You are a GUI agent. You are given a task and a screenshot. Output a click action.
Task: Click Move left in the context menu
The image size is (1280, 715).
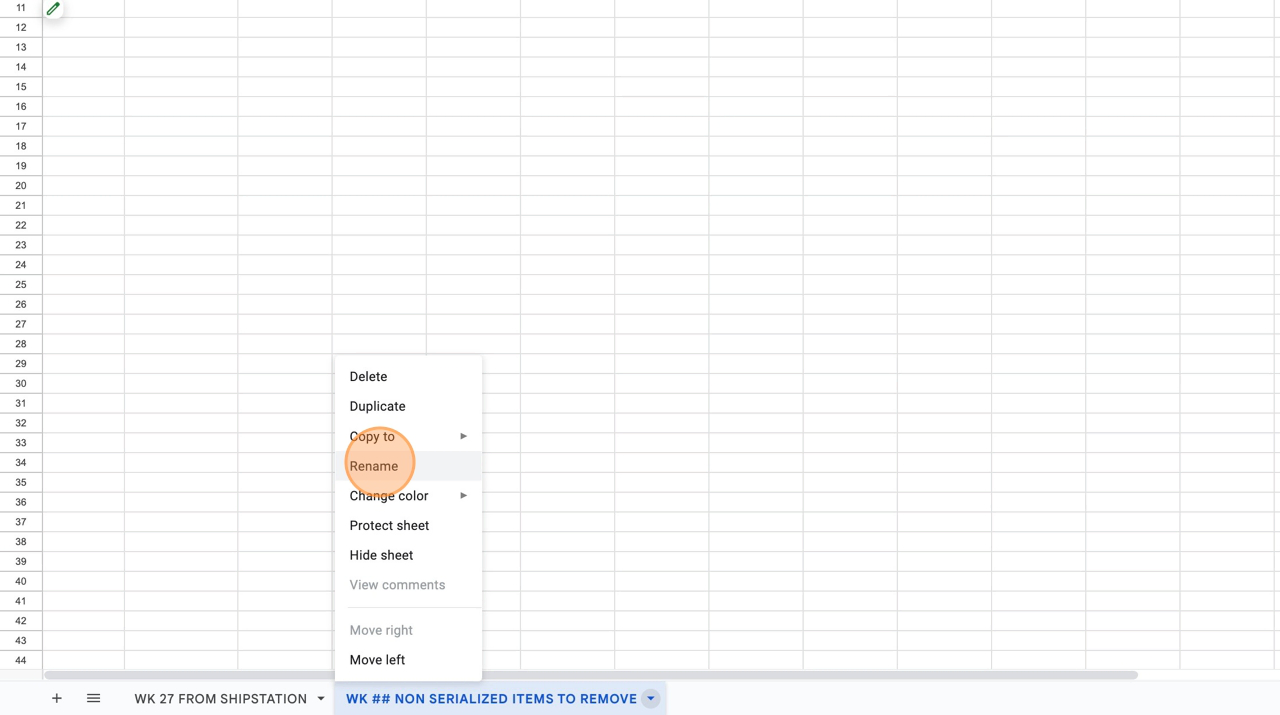(x=377, y=660)
